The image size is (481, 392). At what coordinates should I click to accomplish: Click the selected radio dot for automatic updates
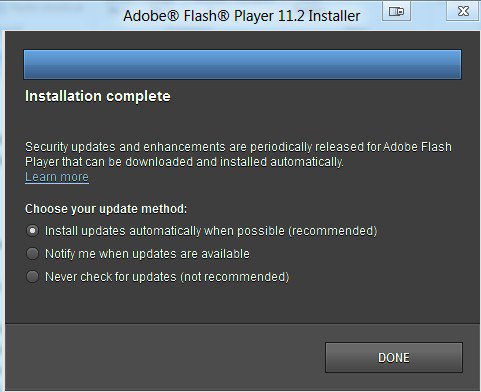point(32,231)
